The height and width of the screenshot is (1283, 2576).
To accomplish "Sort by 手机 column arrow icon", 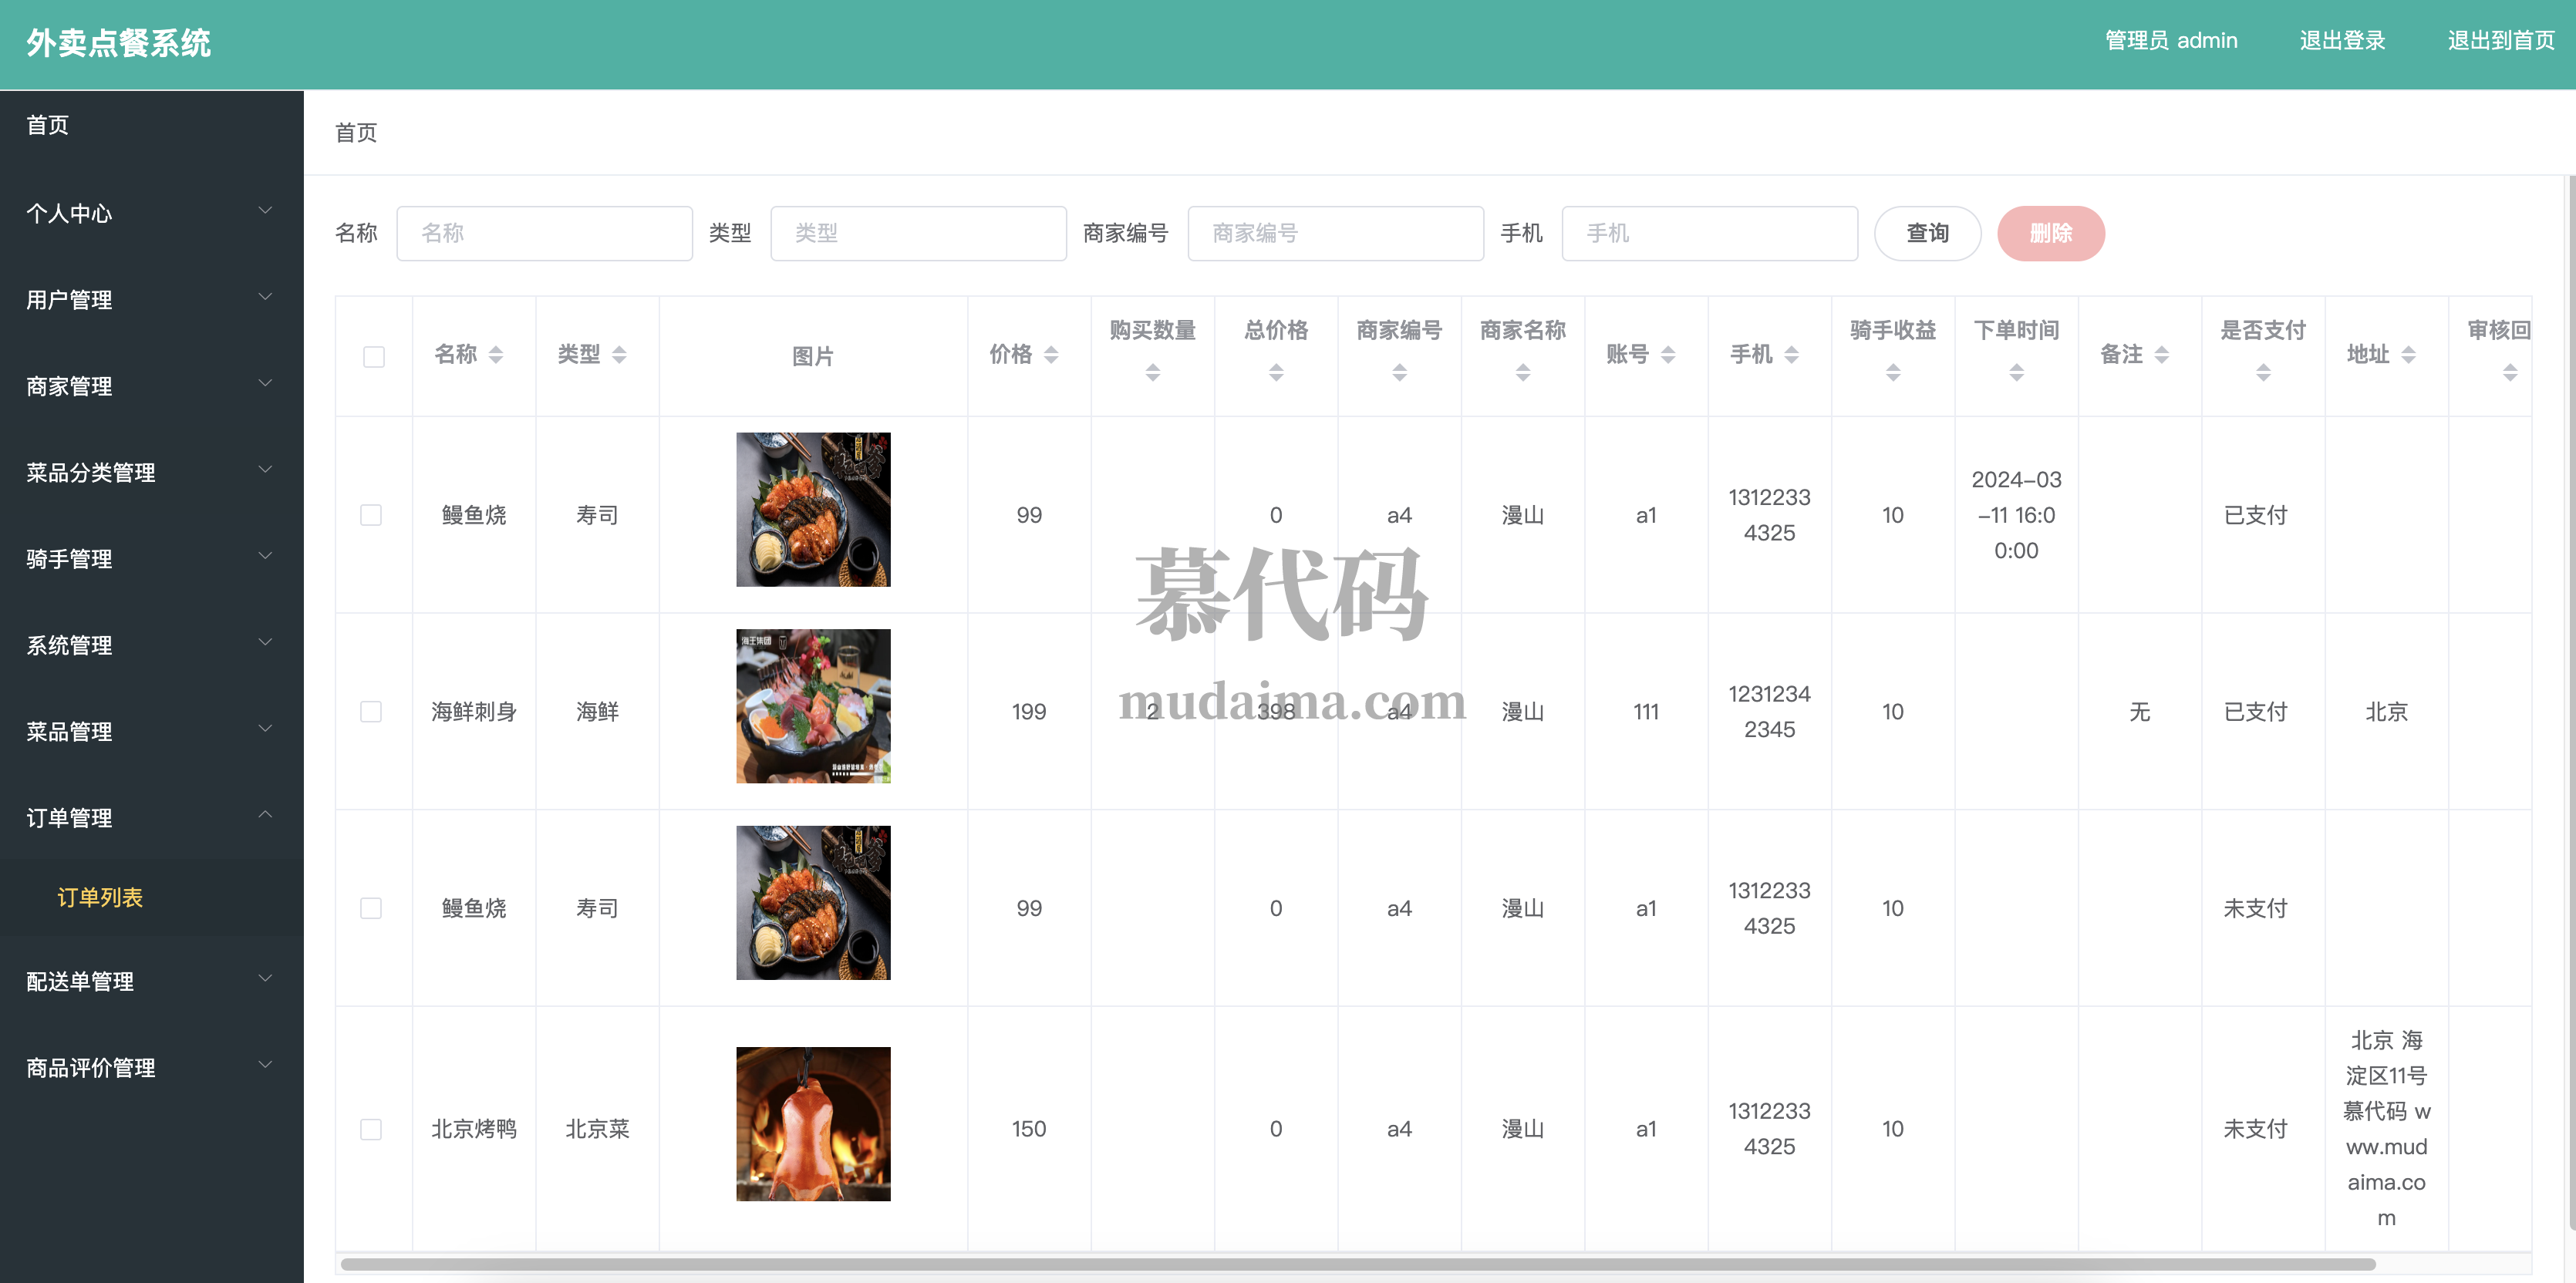I will click(x=1791, y=355).
